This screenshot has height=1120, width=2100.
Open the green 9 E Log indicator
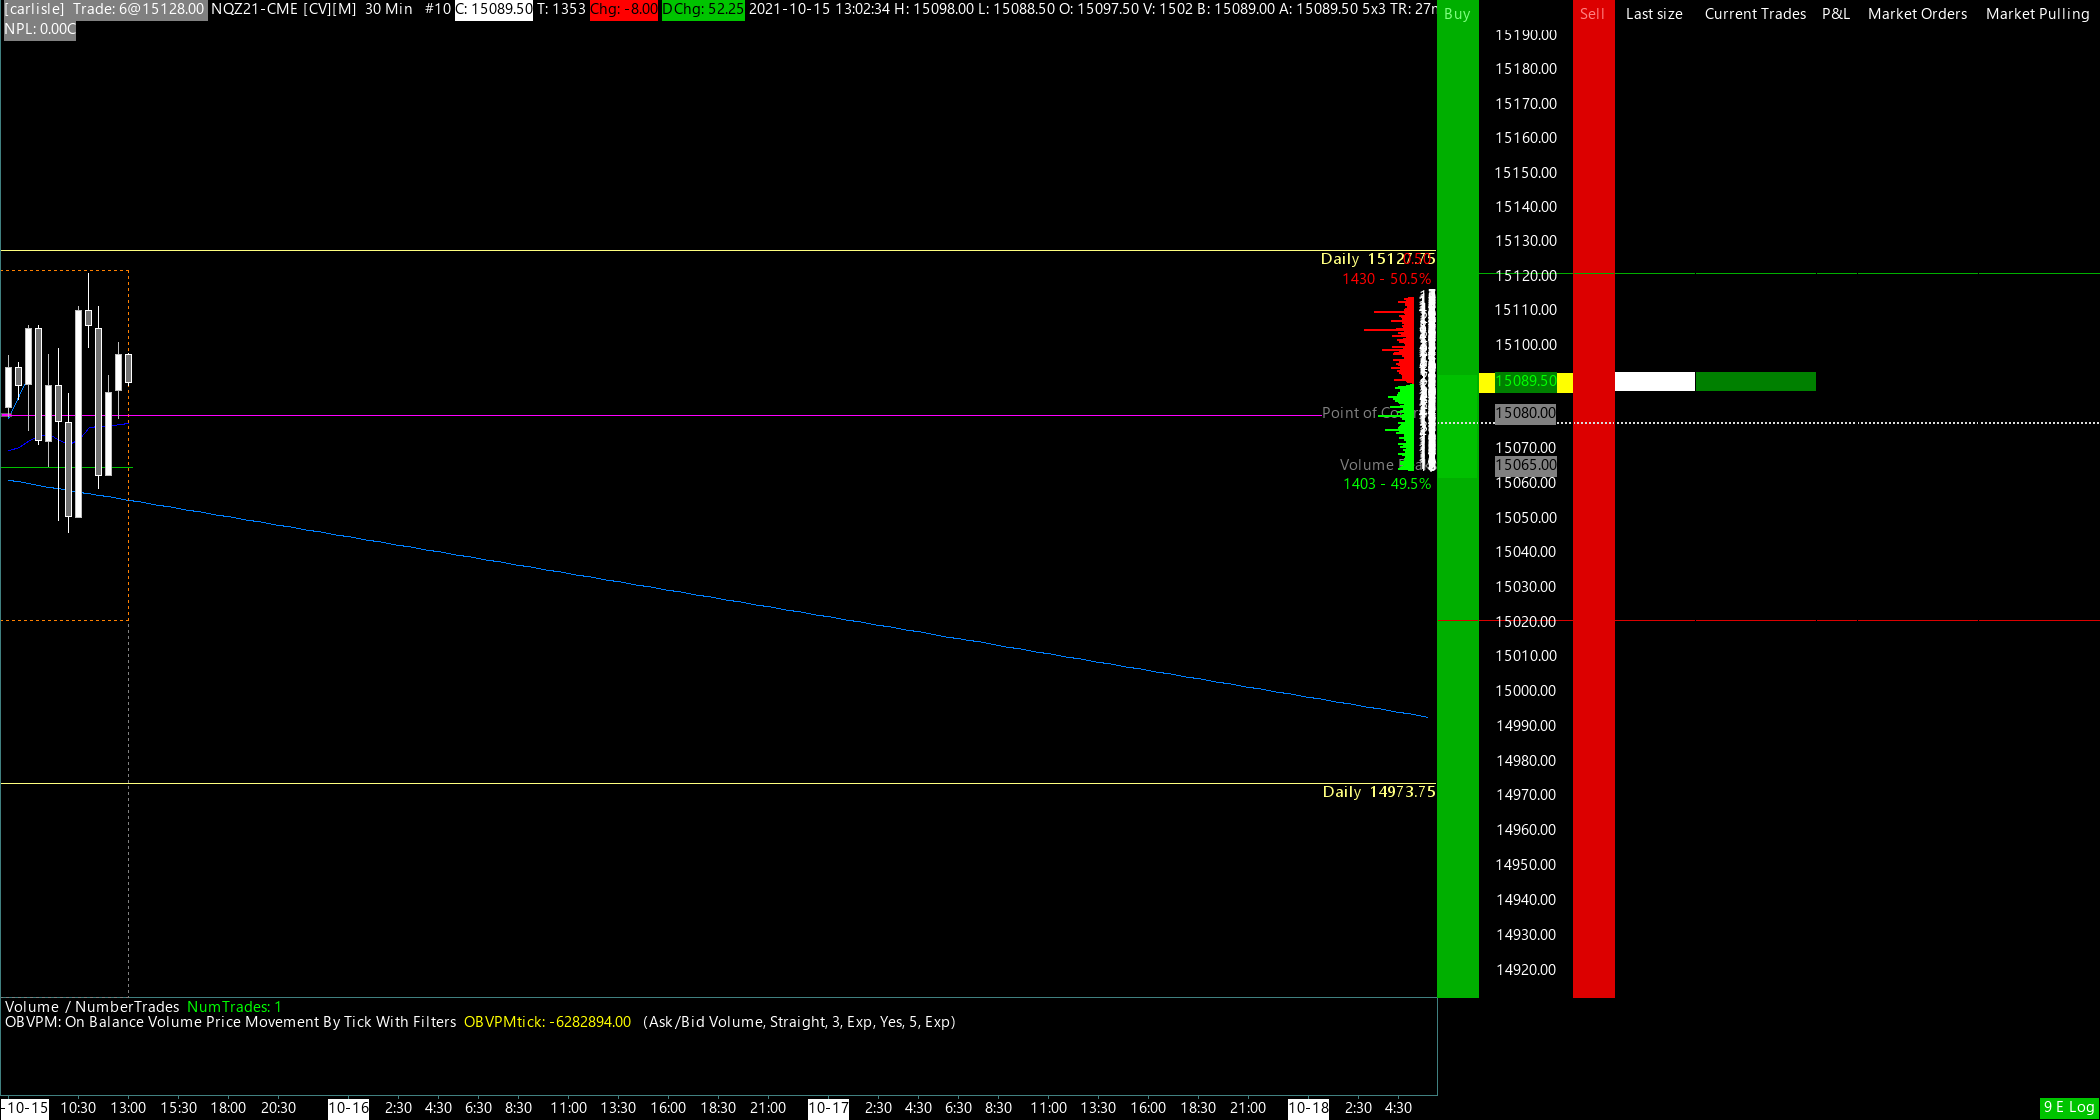[2068, 1107]
